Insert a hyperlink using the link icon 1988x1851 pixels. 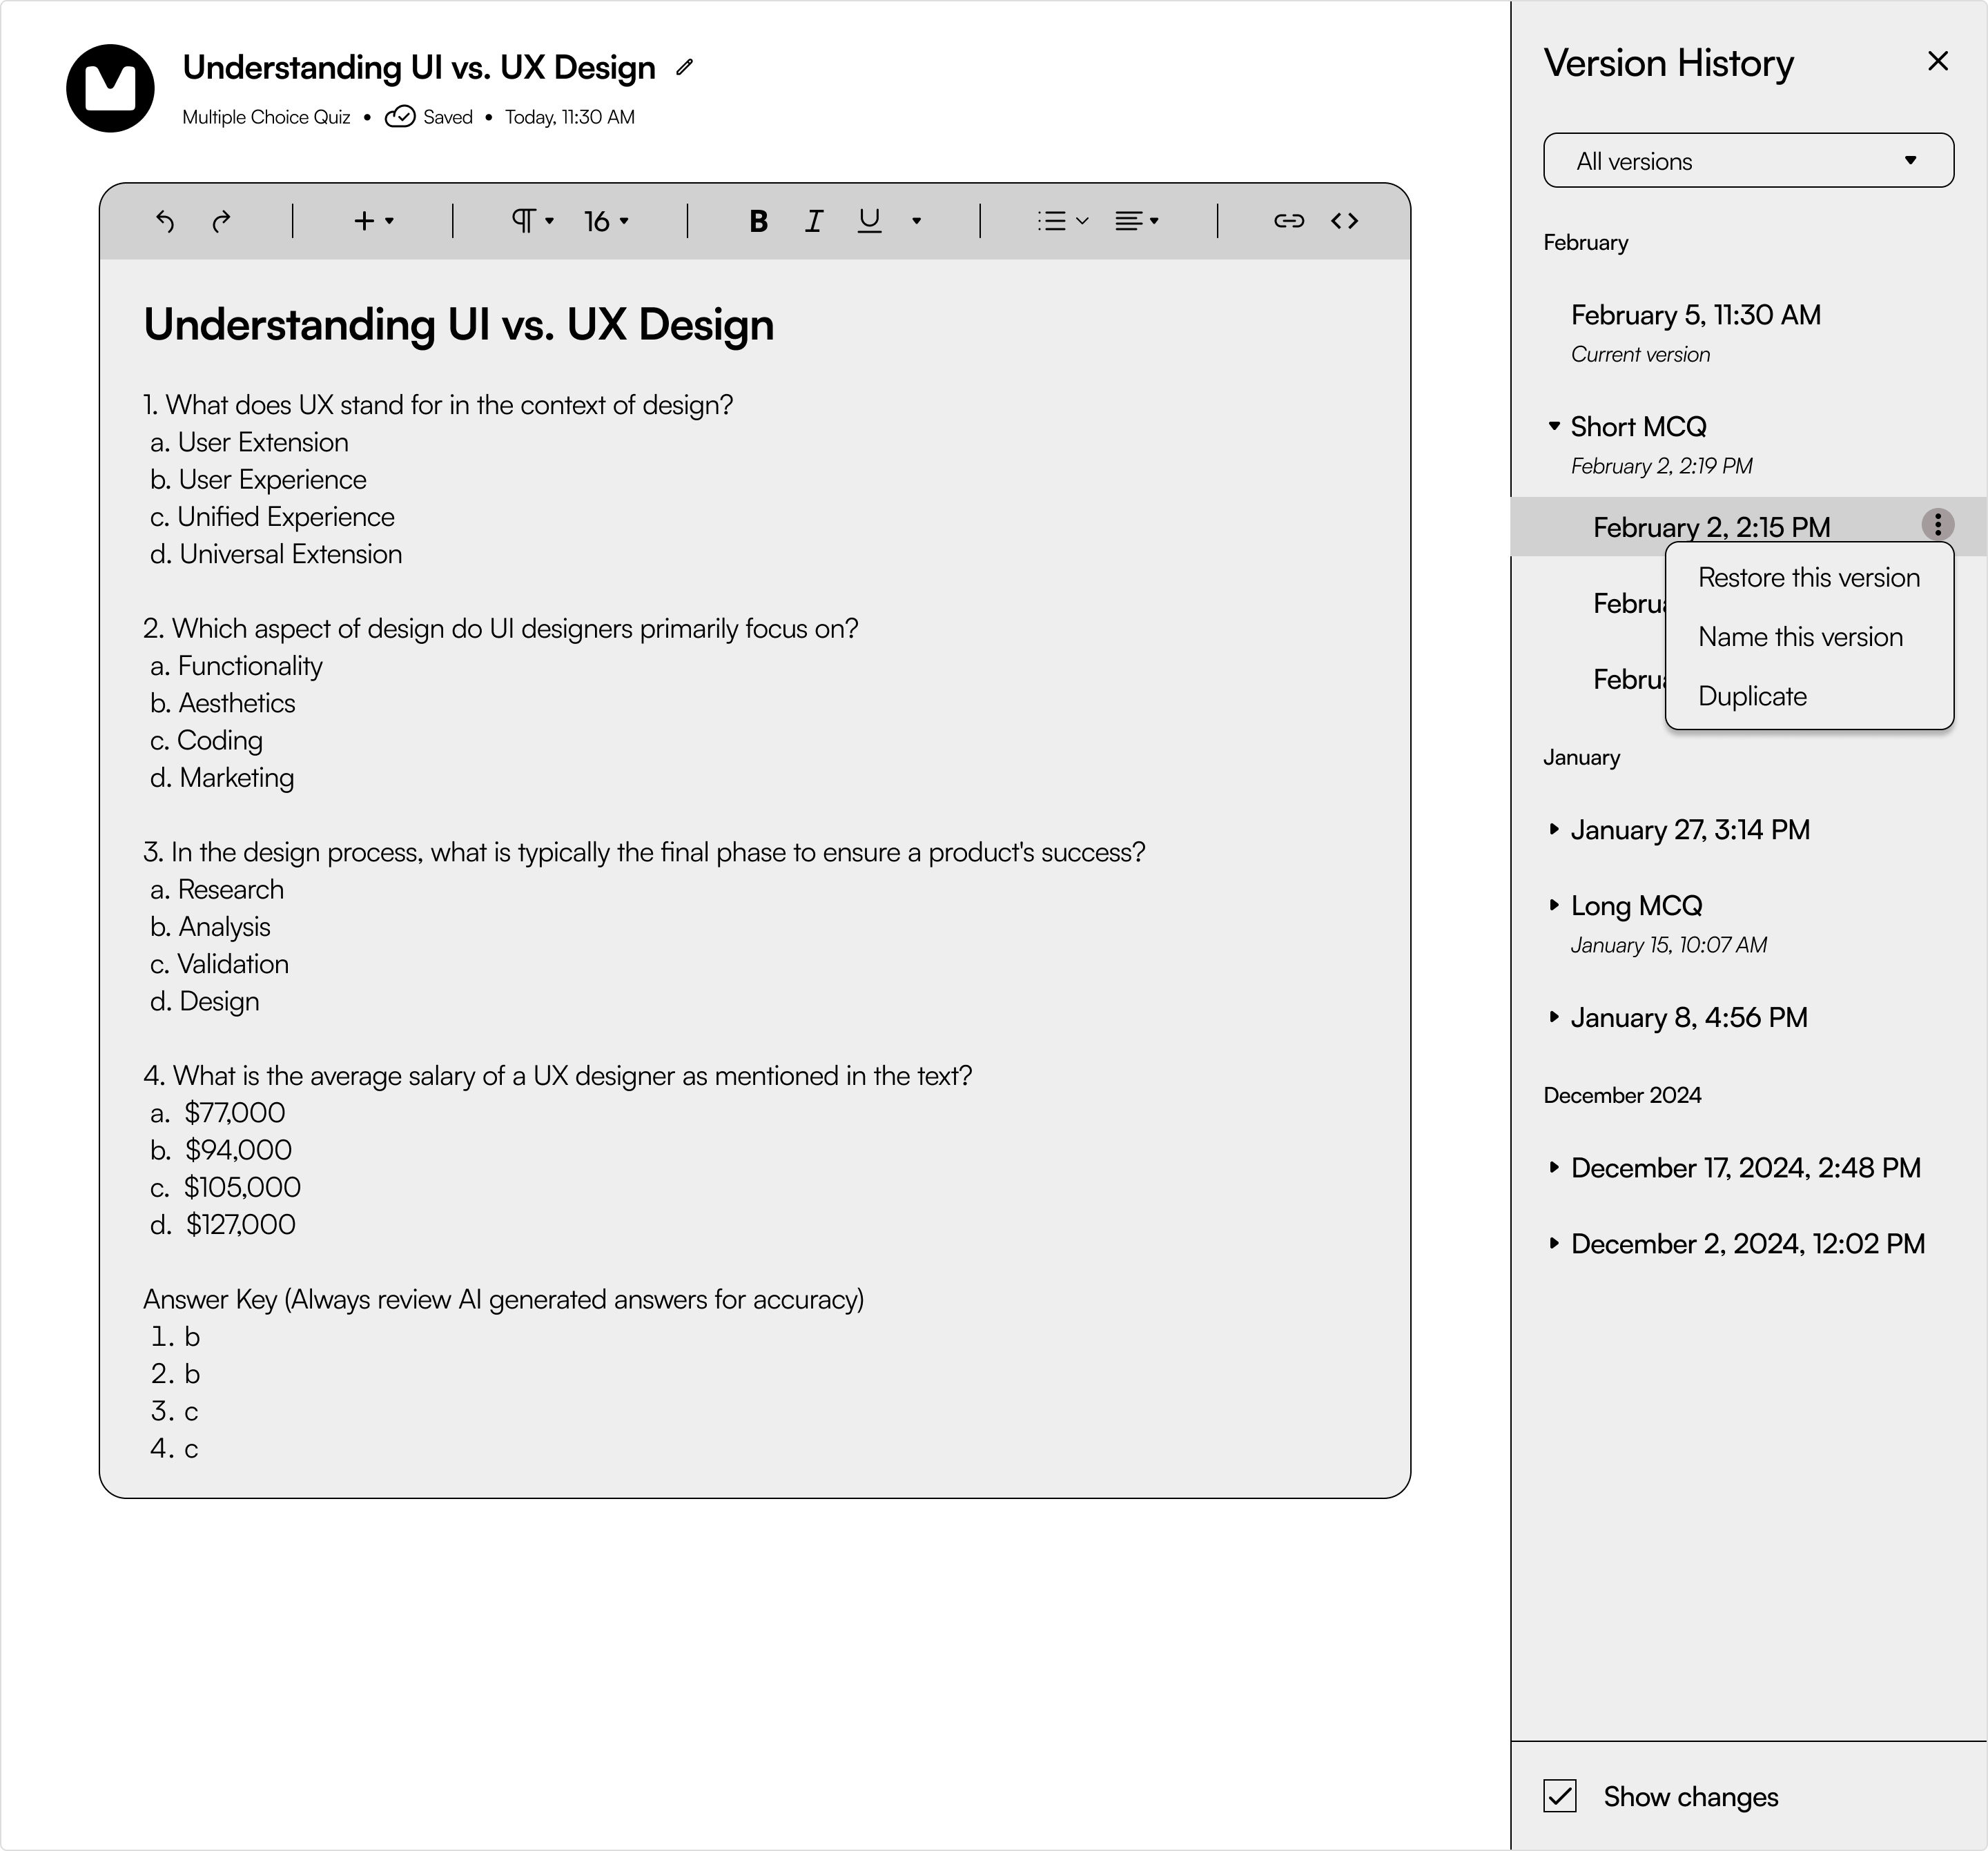(x=1289, y=221)
